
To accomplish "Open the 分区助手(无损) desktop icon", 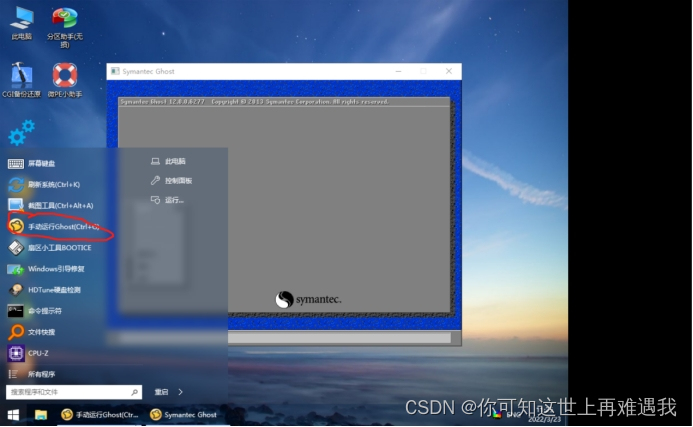I will (65, 27).
